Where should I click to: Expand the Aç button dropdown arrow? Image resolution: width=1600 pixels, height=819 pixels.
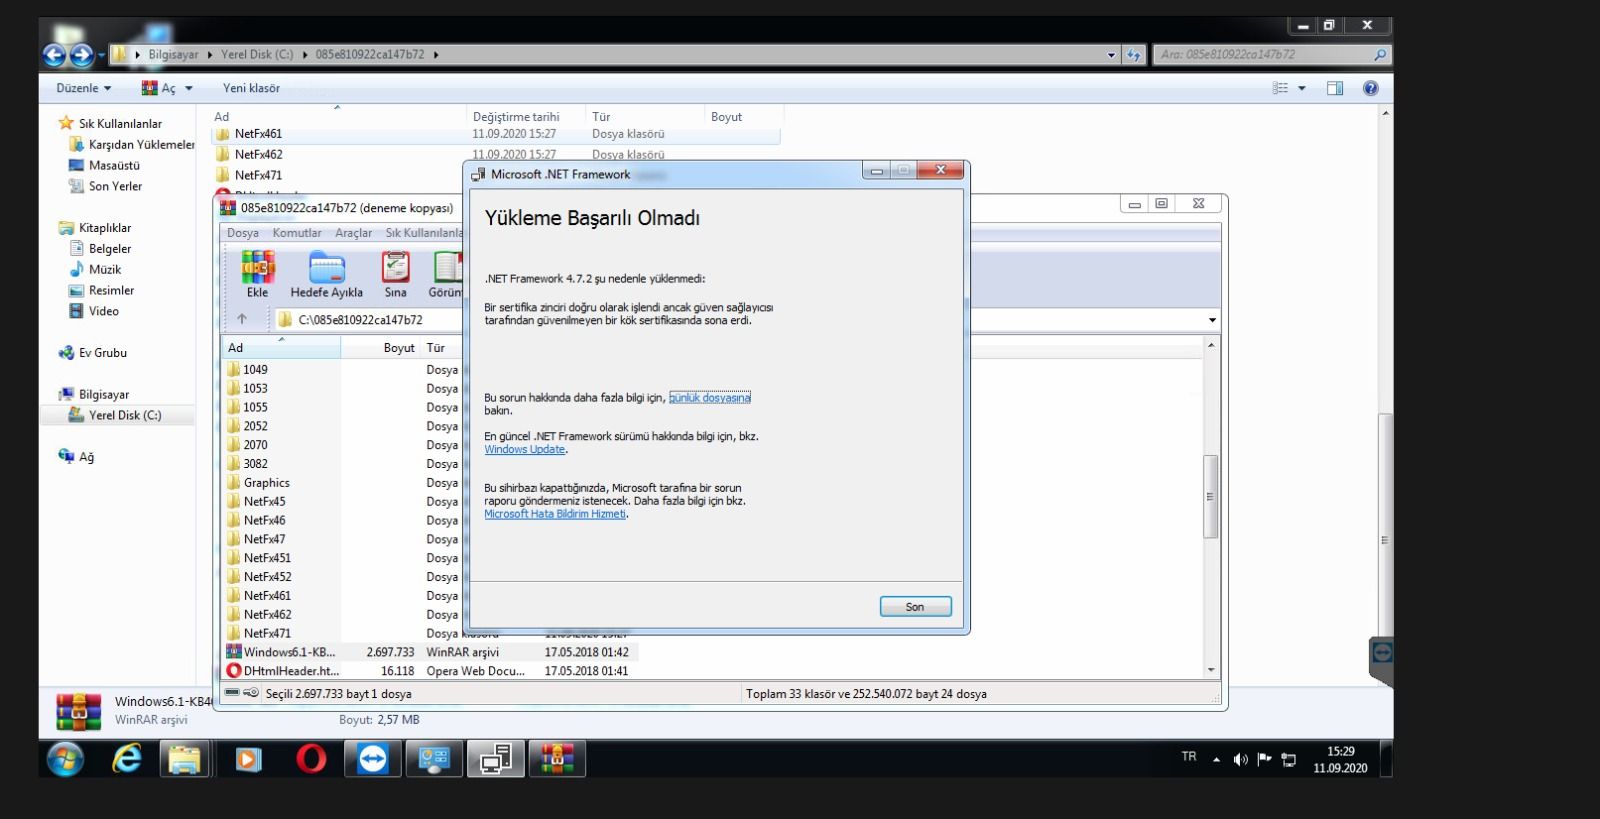point(189,88)
